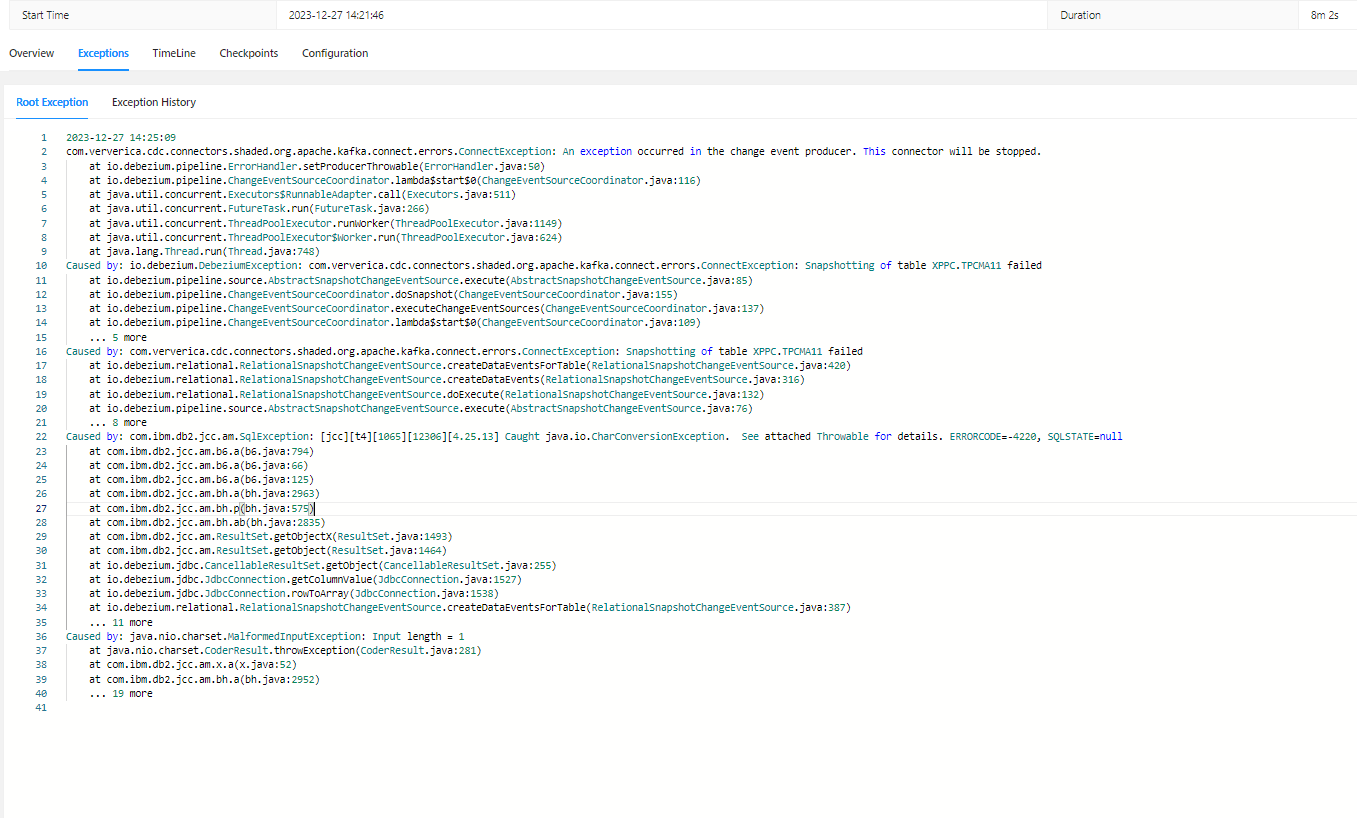This screenshot has width=1357, height=818.
Task: Select the bh.java:2835 stack line
Action: point(207,522)
